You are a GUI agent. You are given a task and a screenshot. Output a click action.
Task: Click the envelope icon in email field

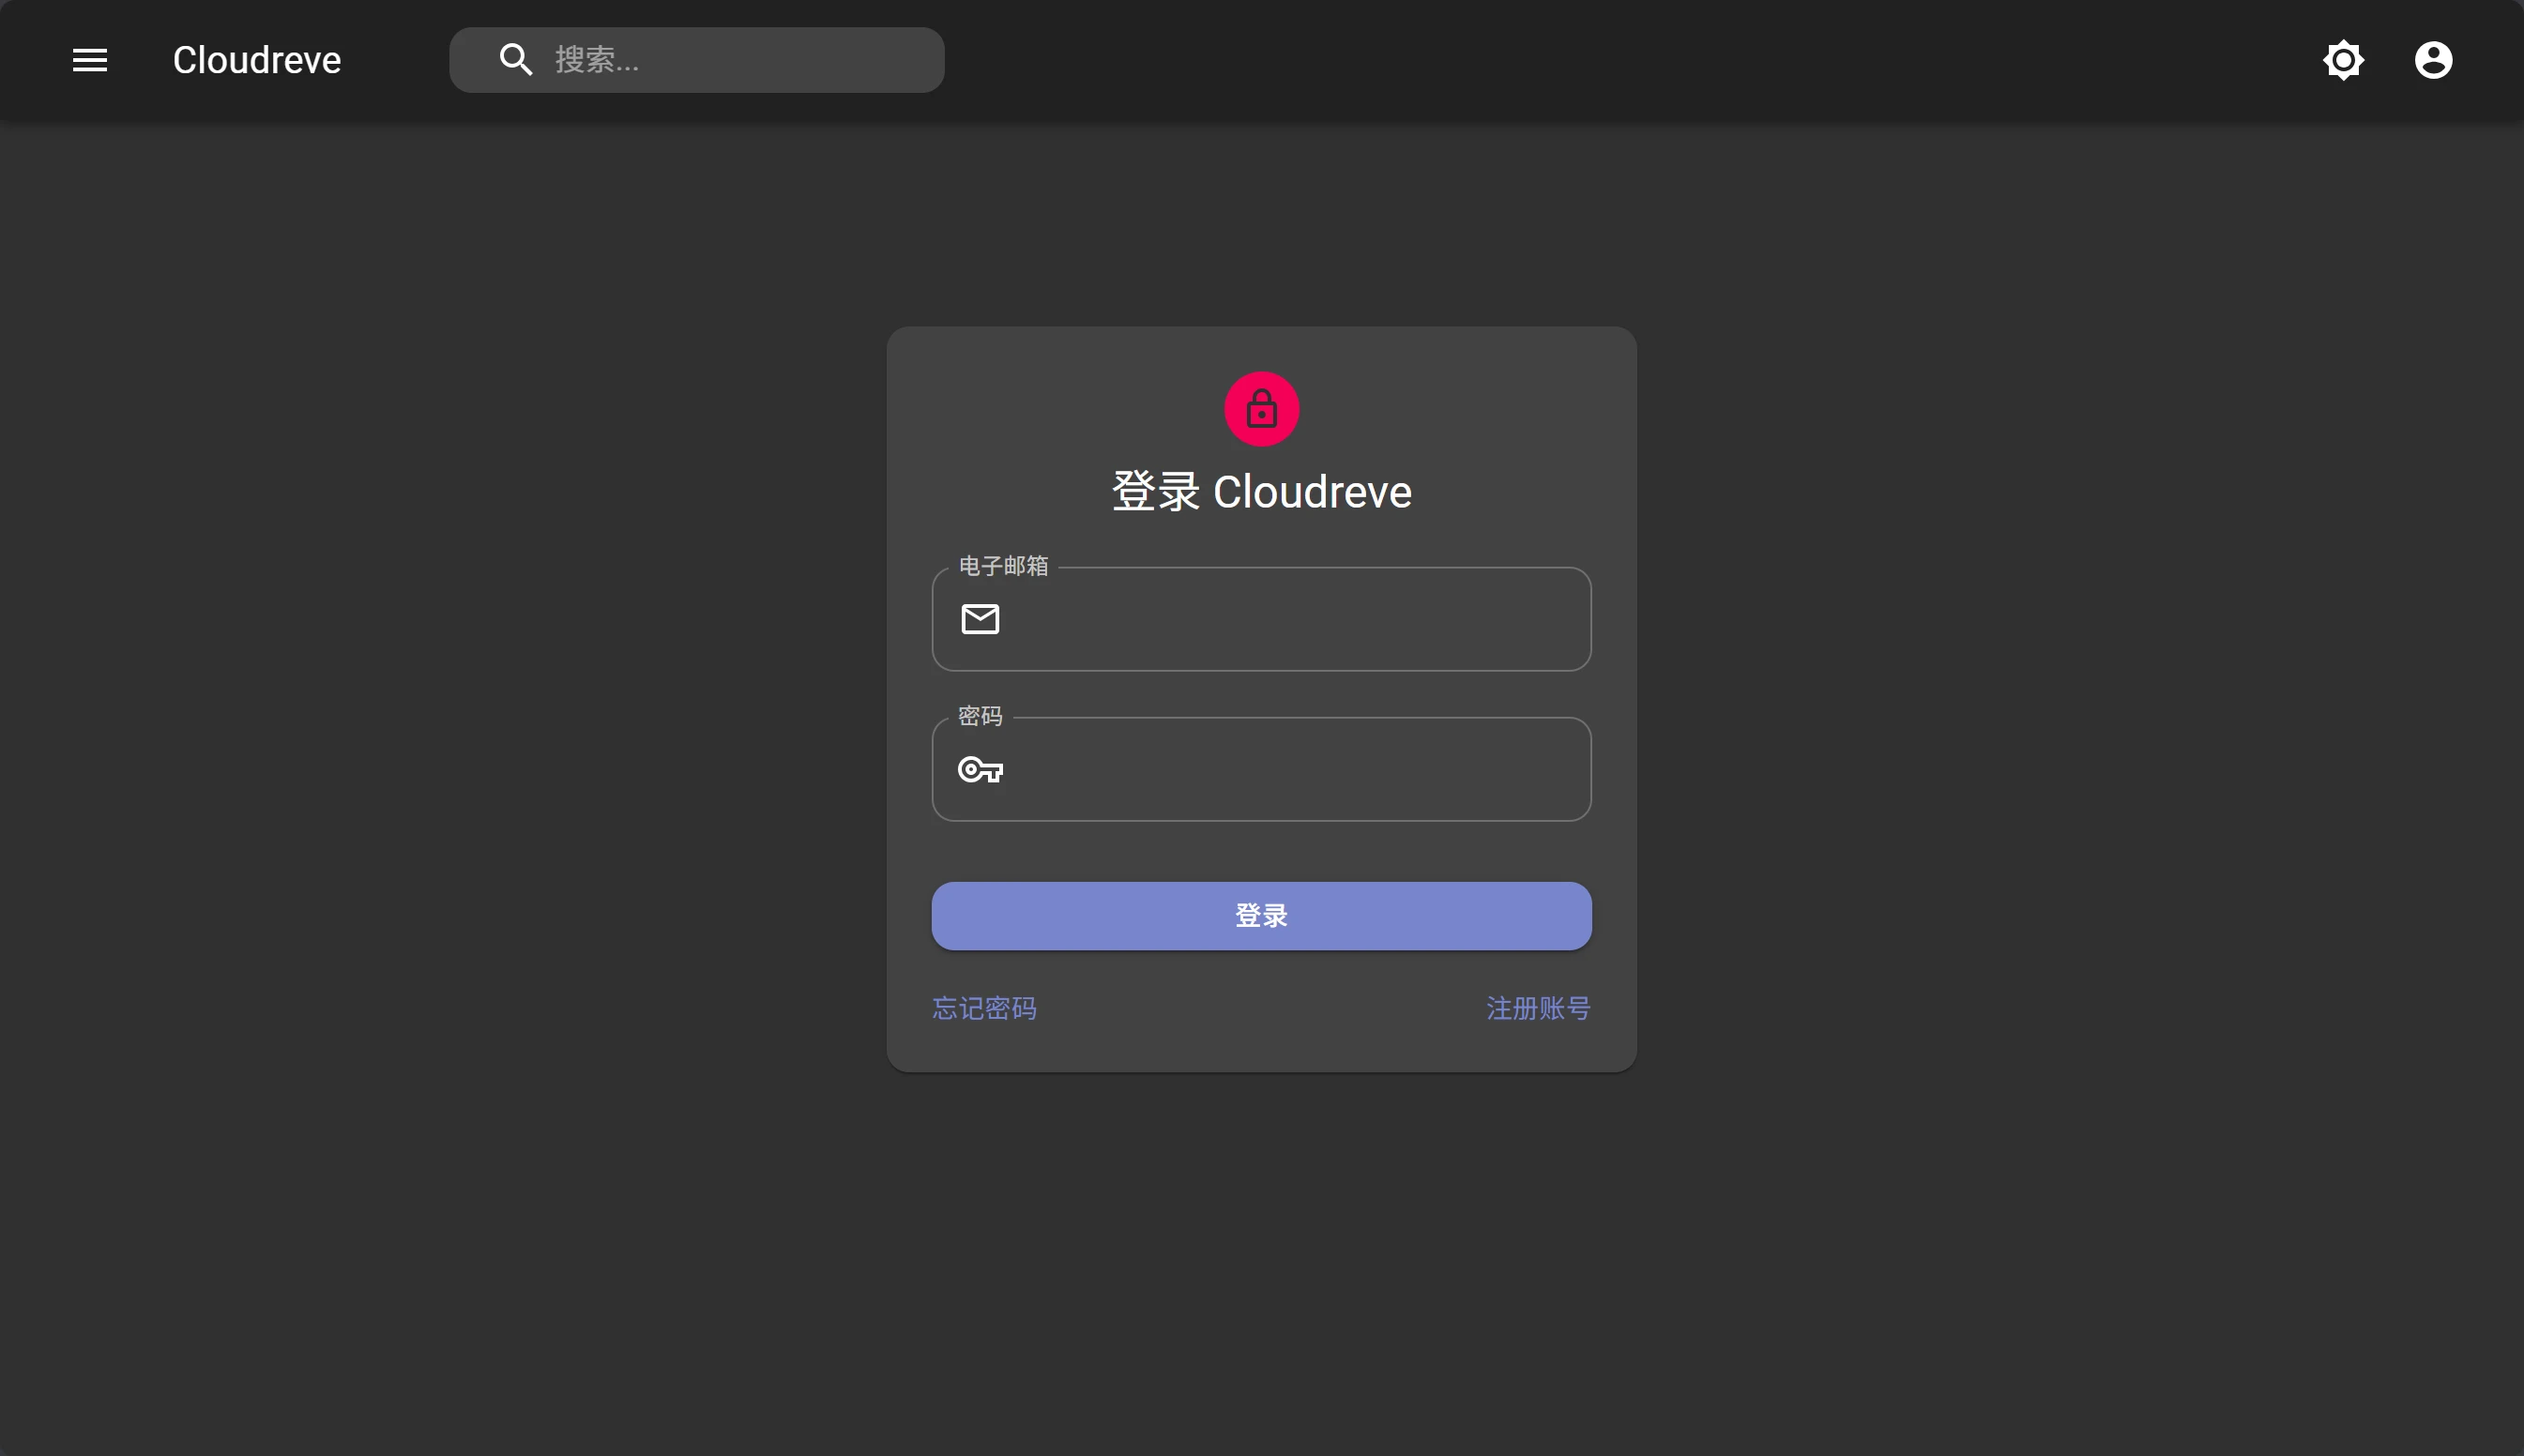click(x=980, y=619)
